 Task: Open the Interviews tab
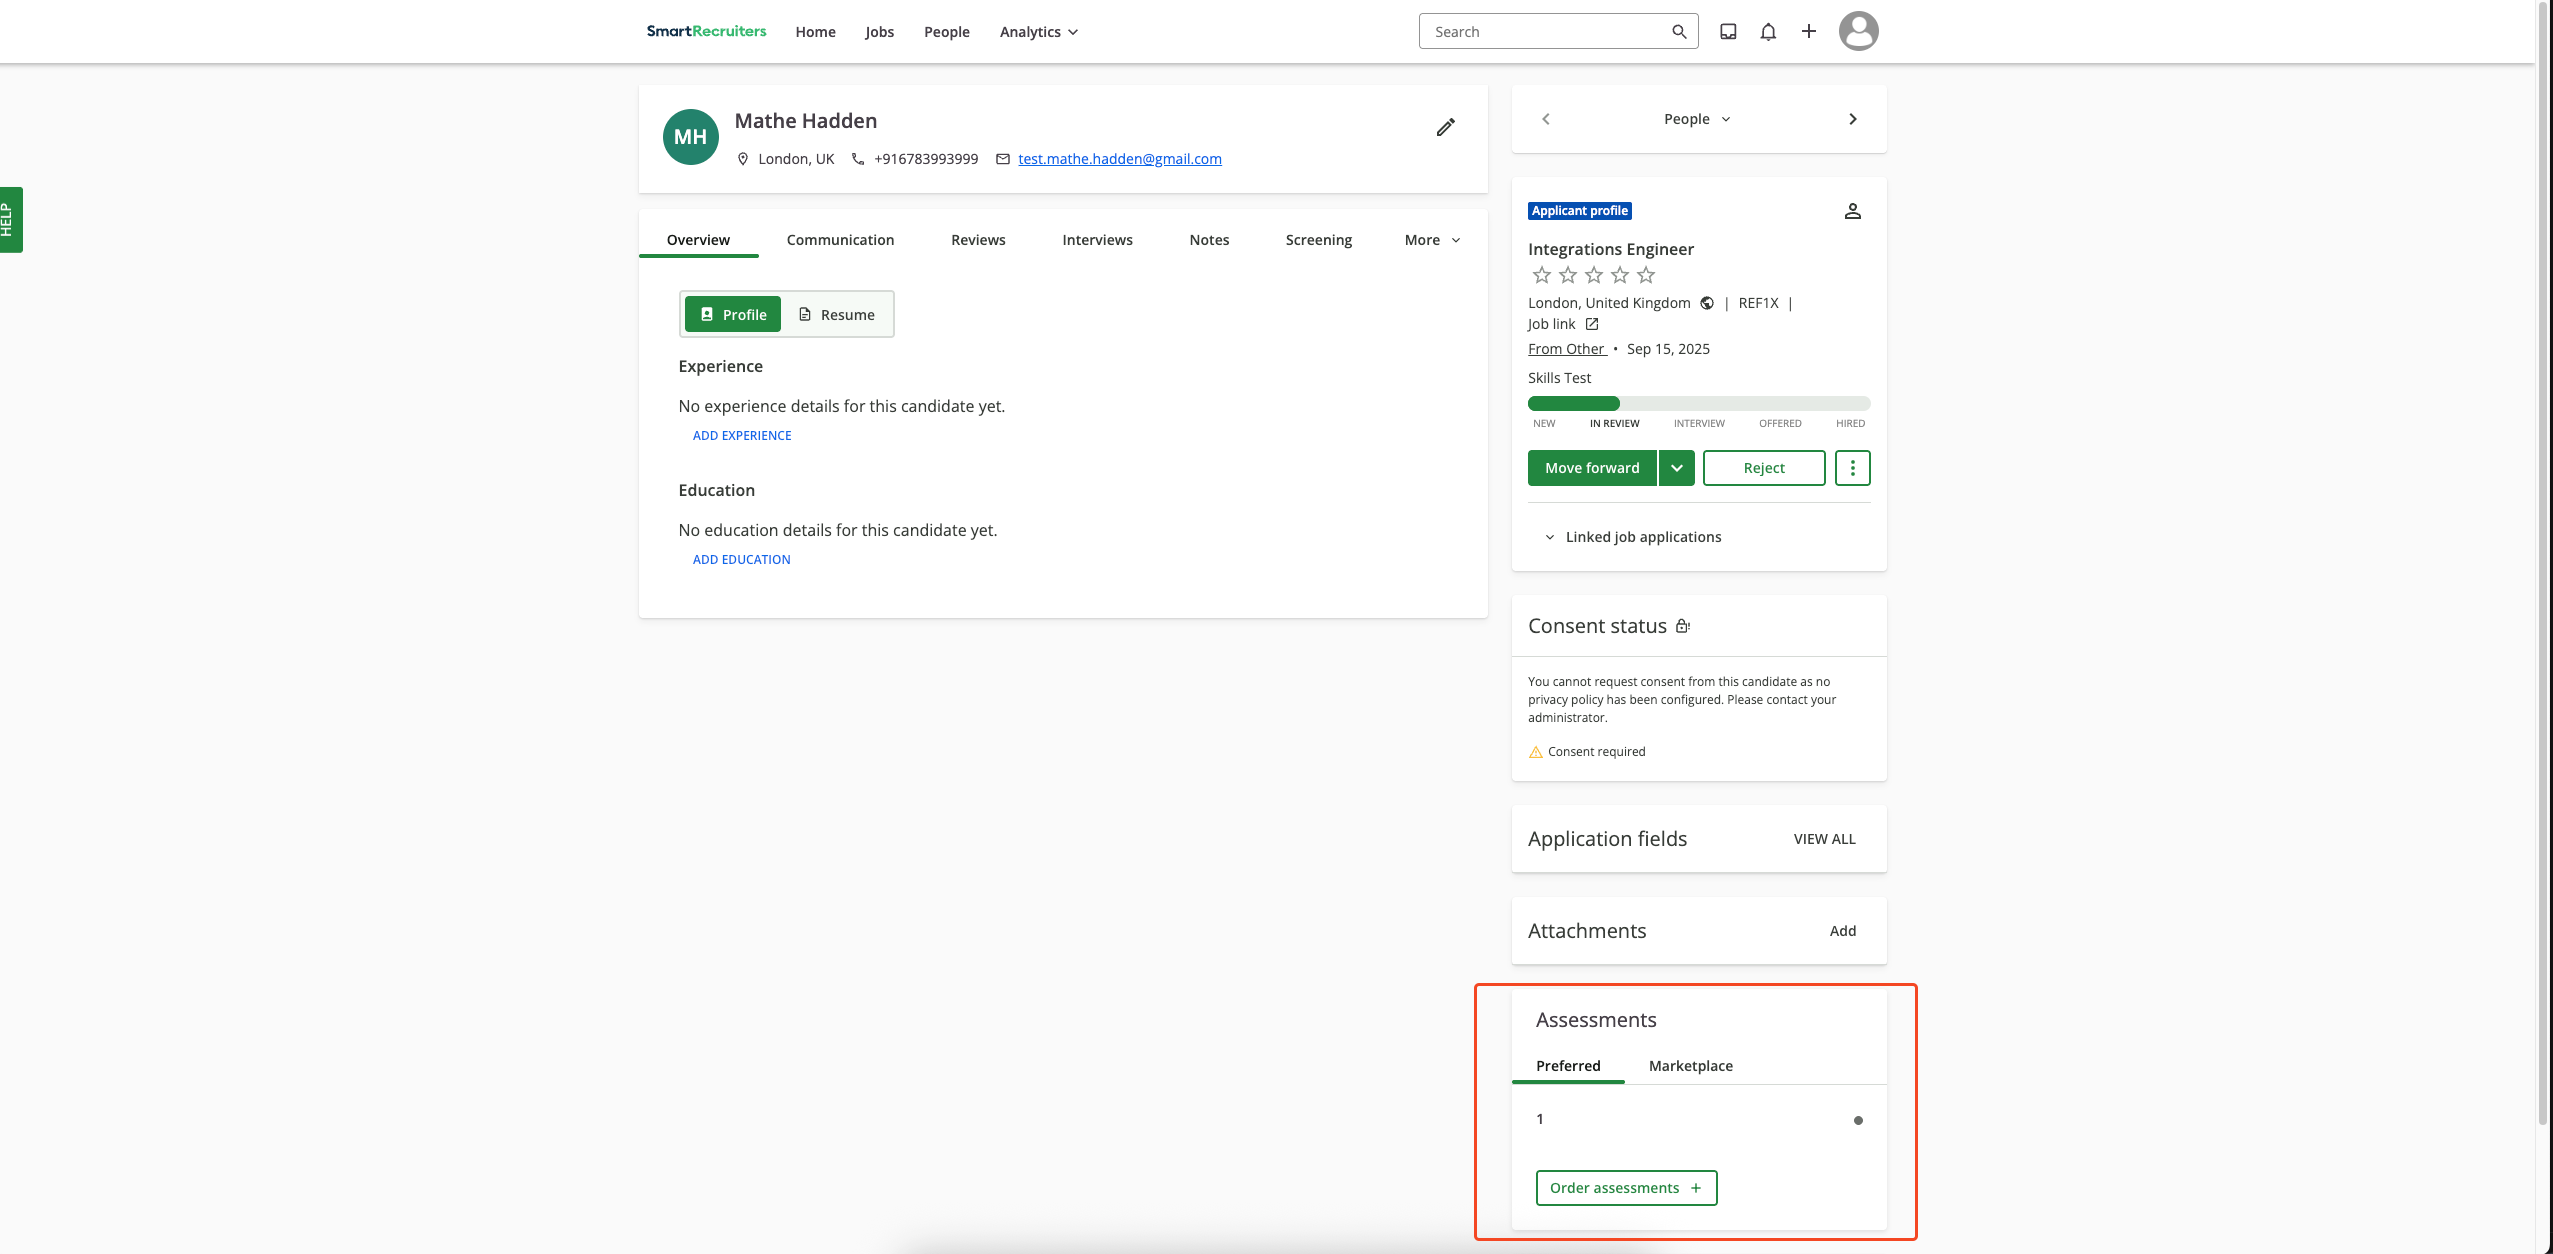tap(1097, 240)
